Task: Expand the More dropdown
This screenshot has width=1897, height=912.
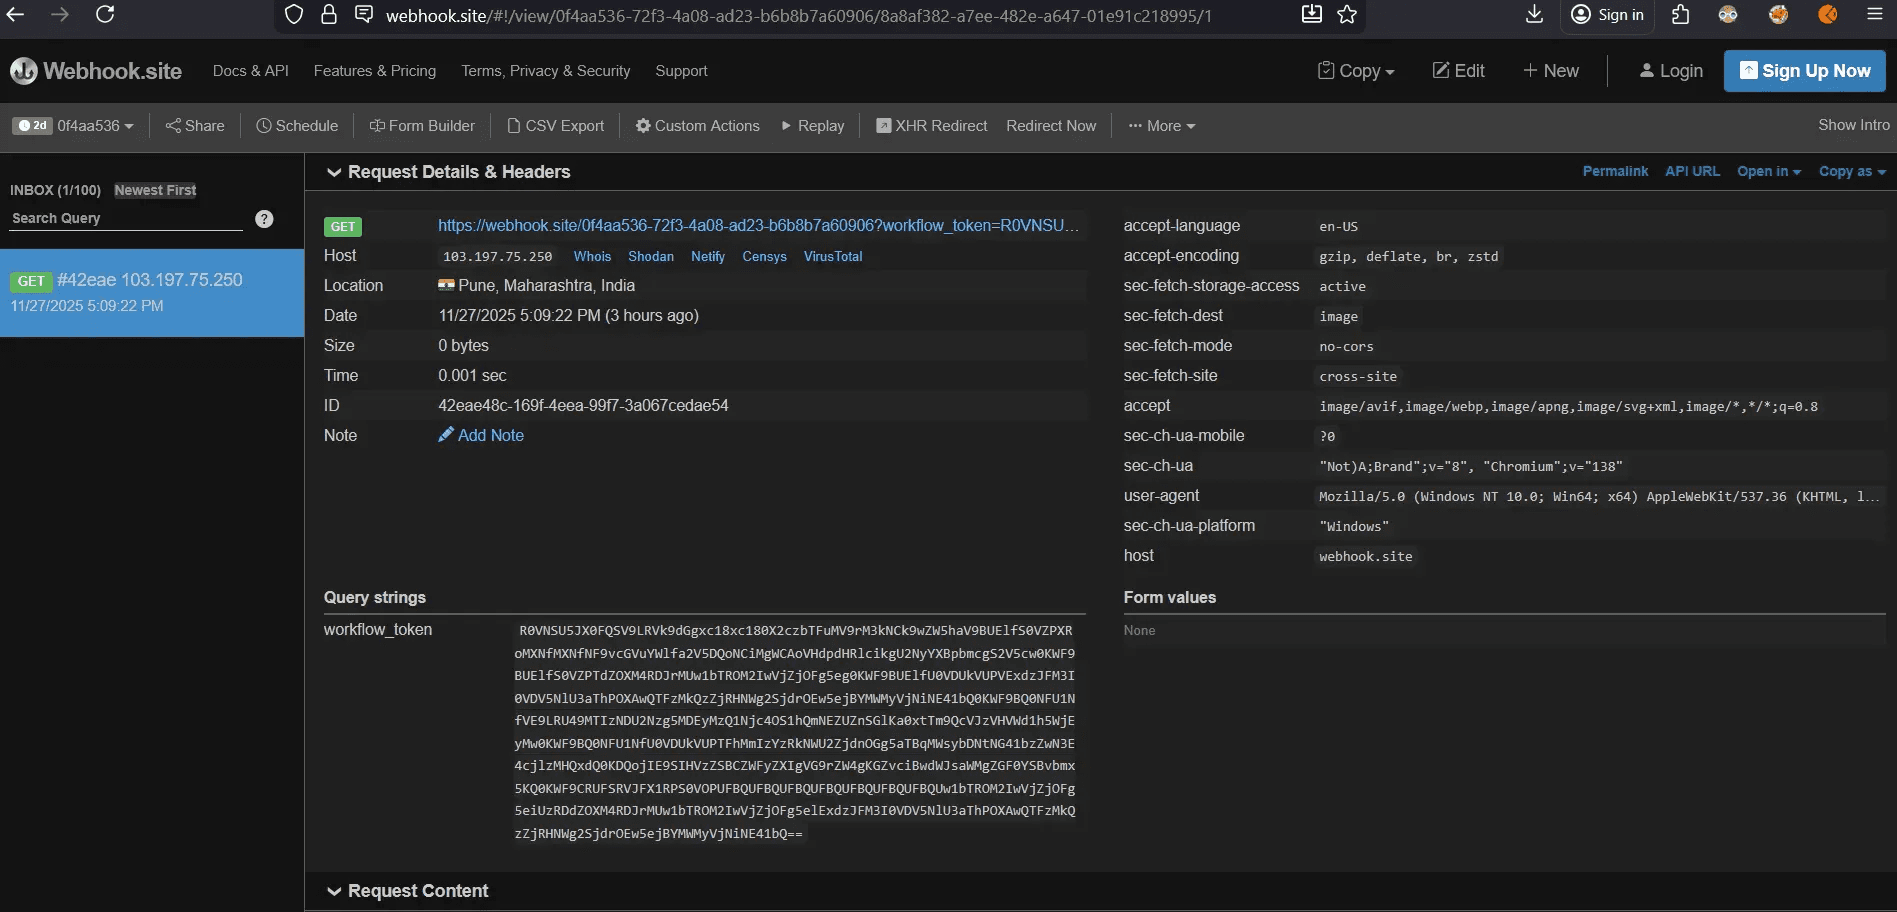Action: [x=1161, y=126]
